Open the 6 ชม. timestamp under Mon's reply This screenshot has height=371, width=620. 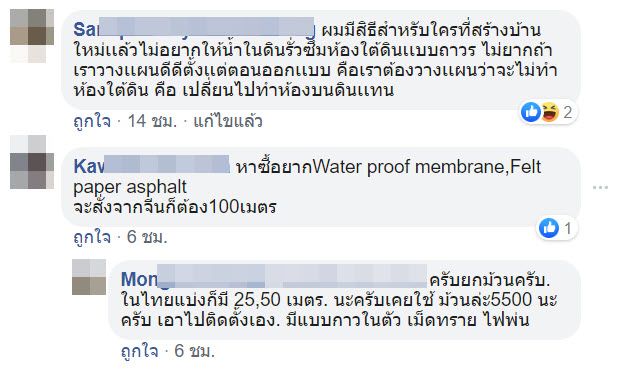click(195, 351)
